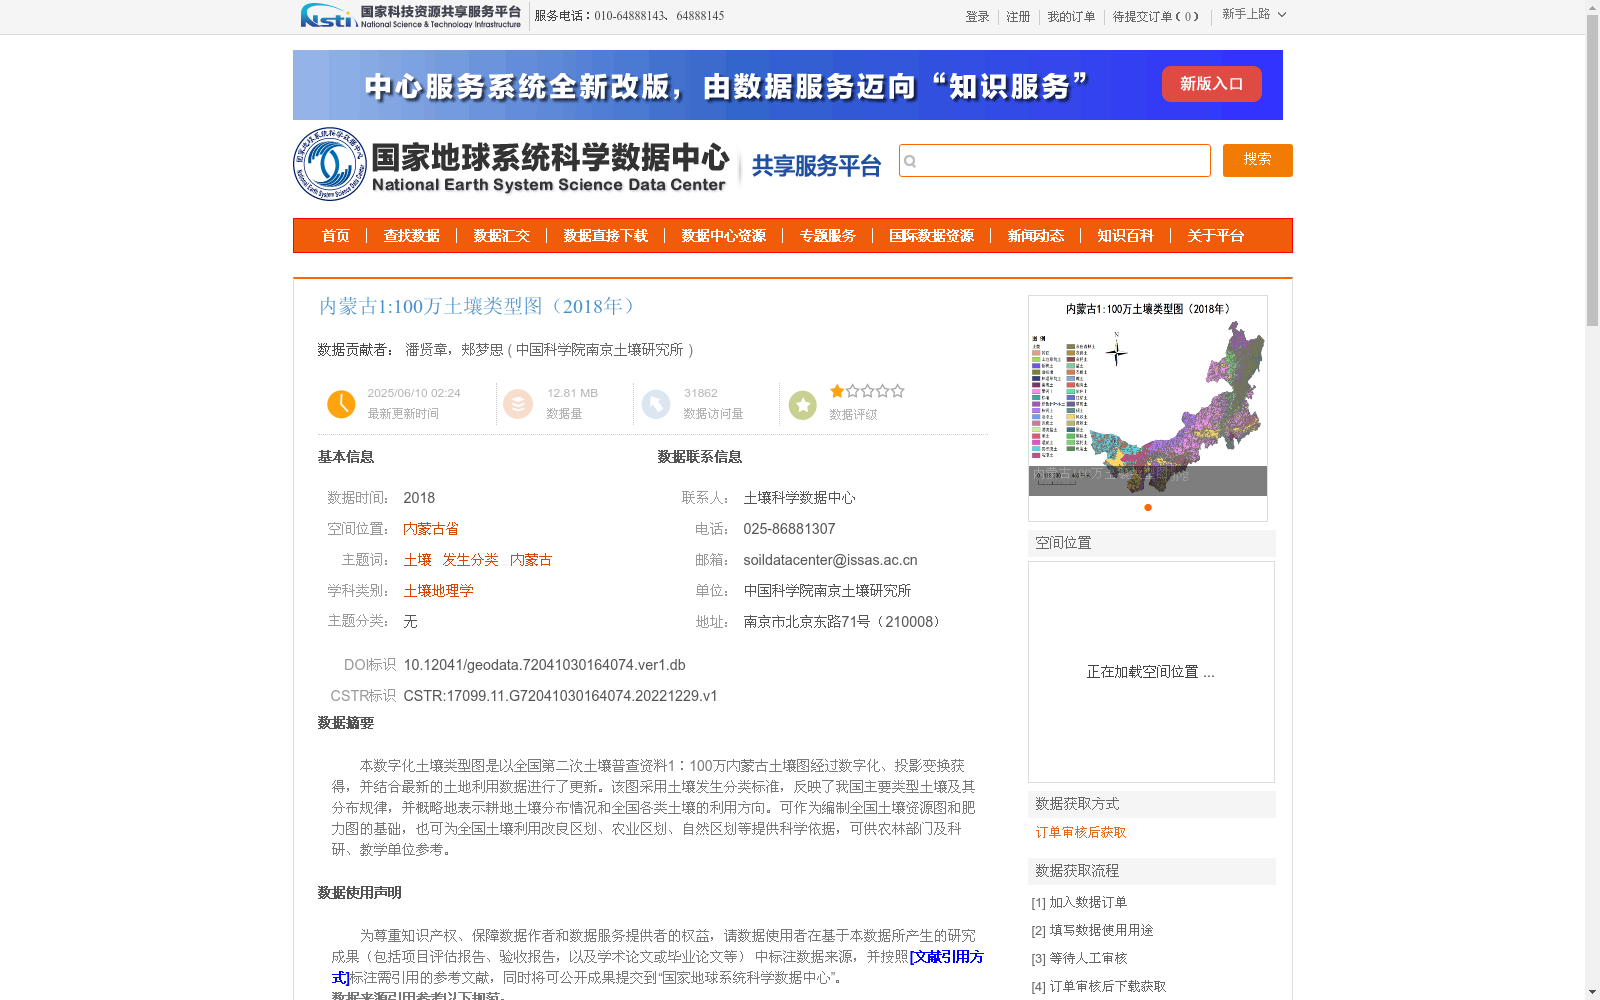Click the 搜索 search button
The height and width of the screenshot is (1000, 1600).
pyautogui.click(x=1257, y=160)
